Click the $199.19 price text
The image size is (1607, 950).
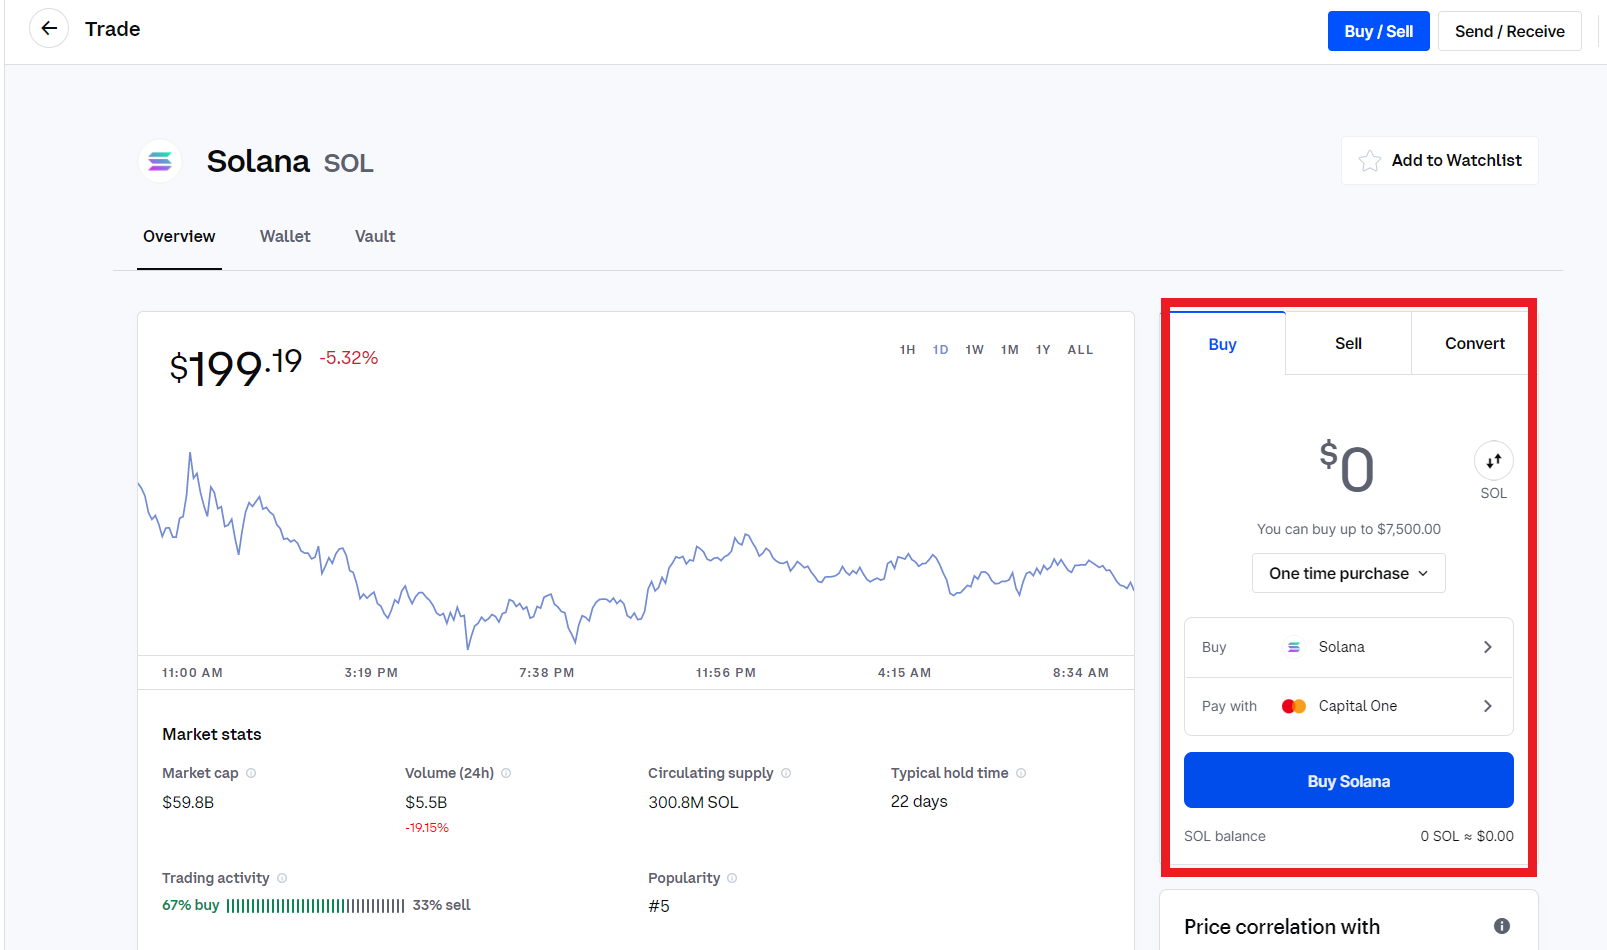point(236,367)
